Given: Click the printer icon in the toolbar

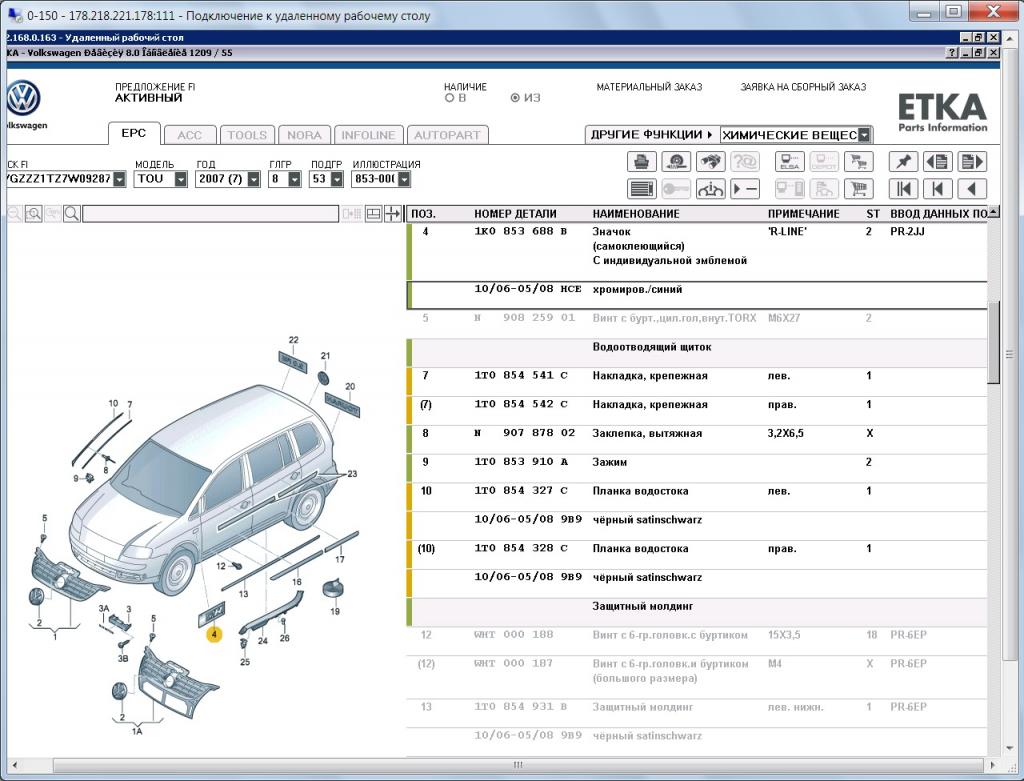Looking at the screenshot, I should 641,161.
